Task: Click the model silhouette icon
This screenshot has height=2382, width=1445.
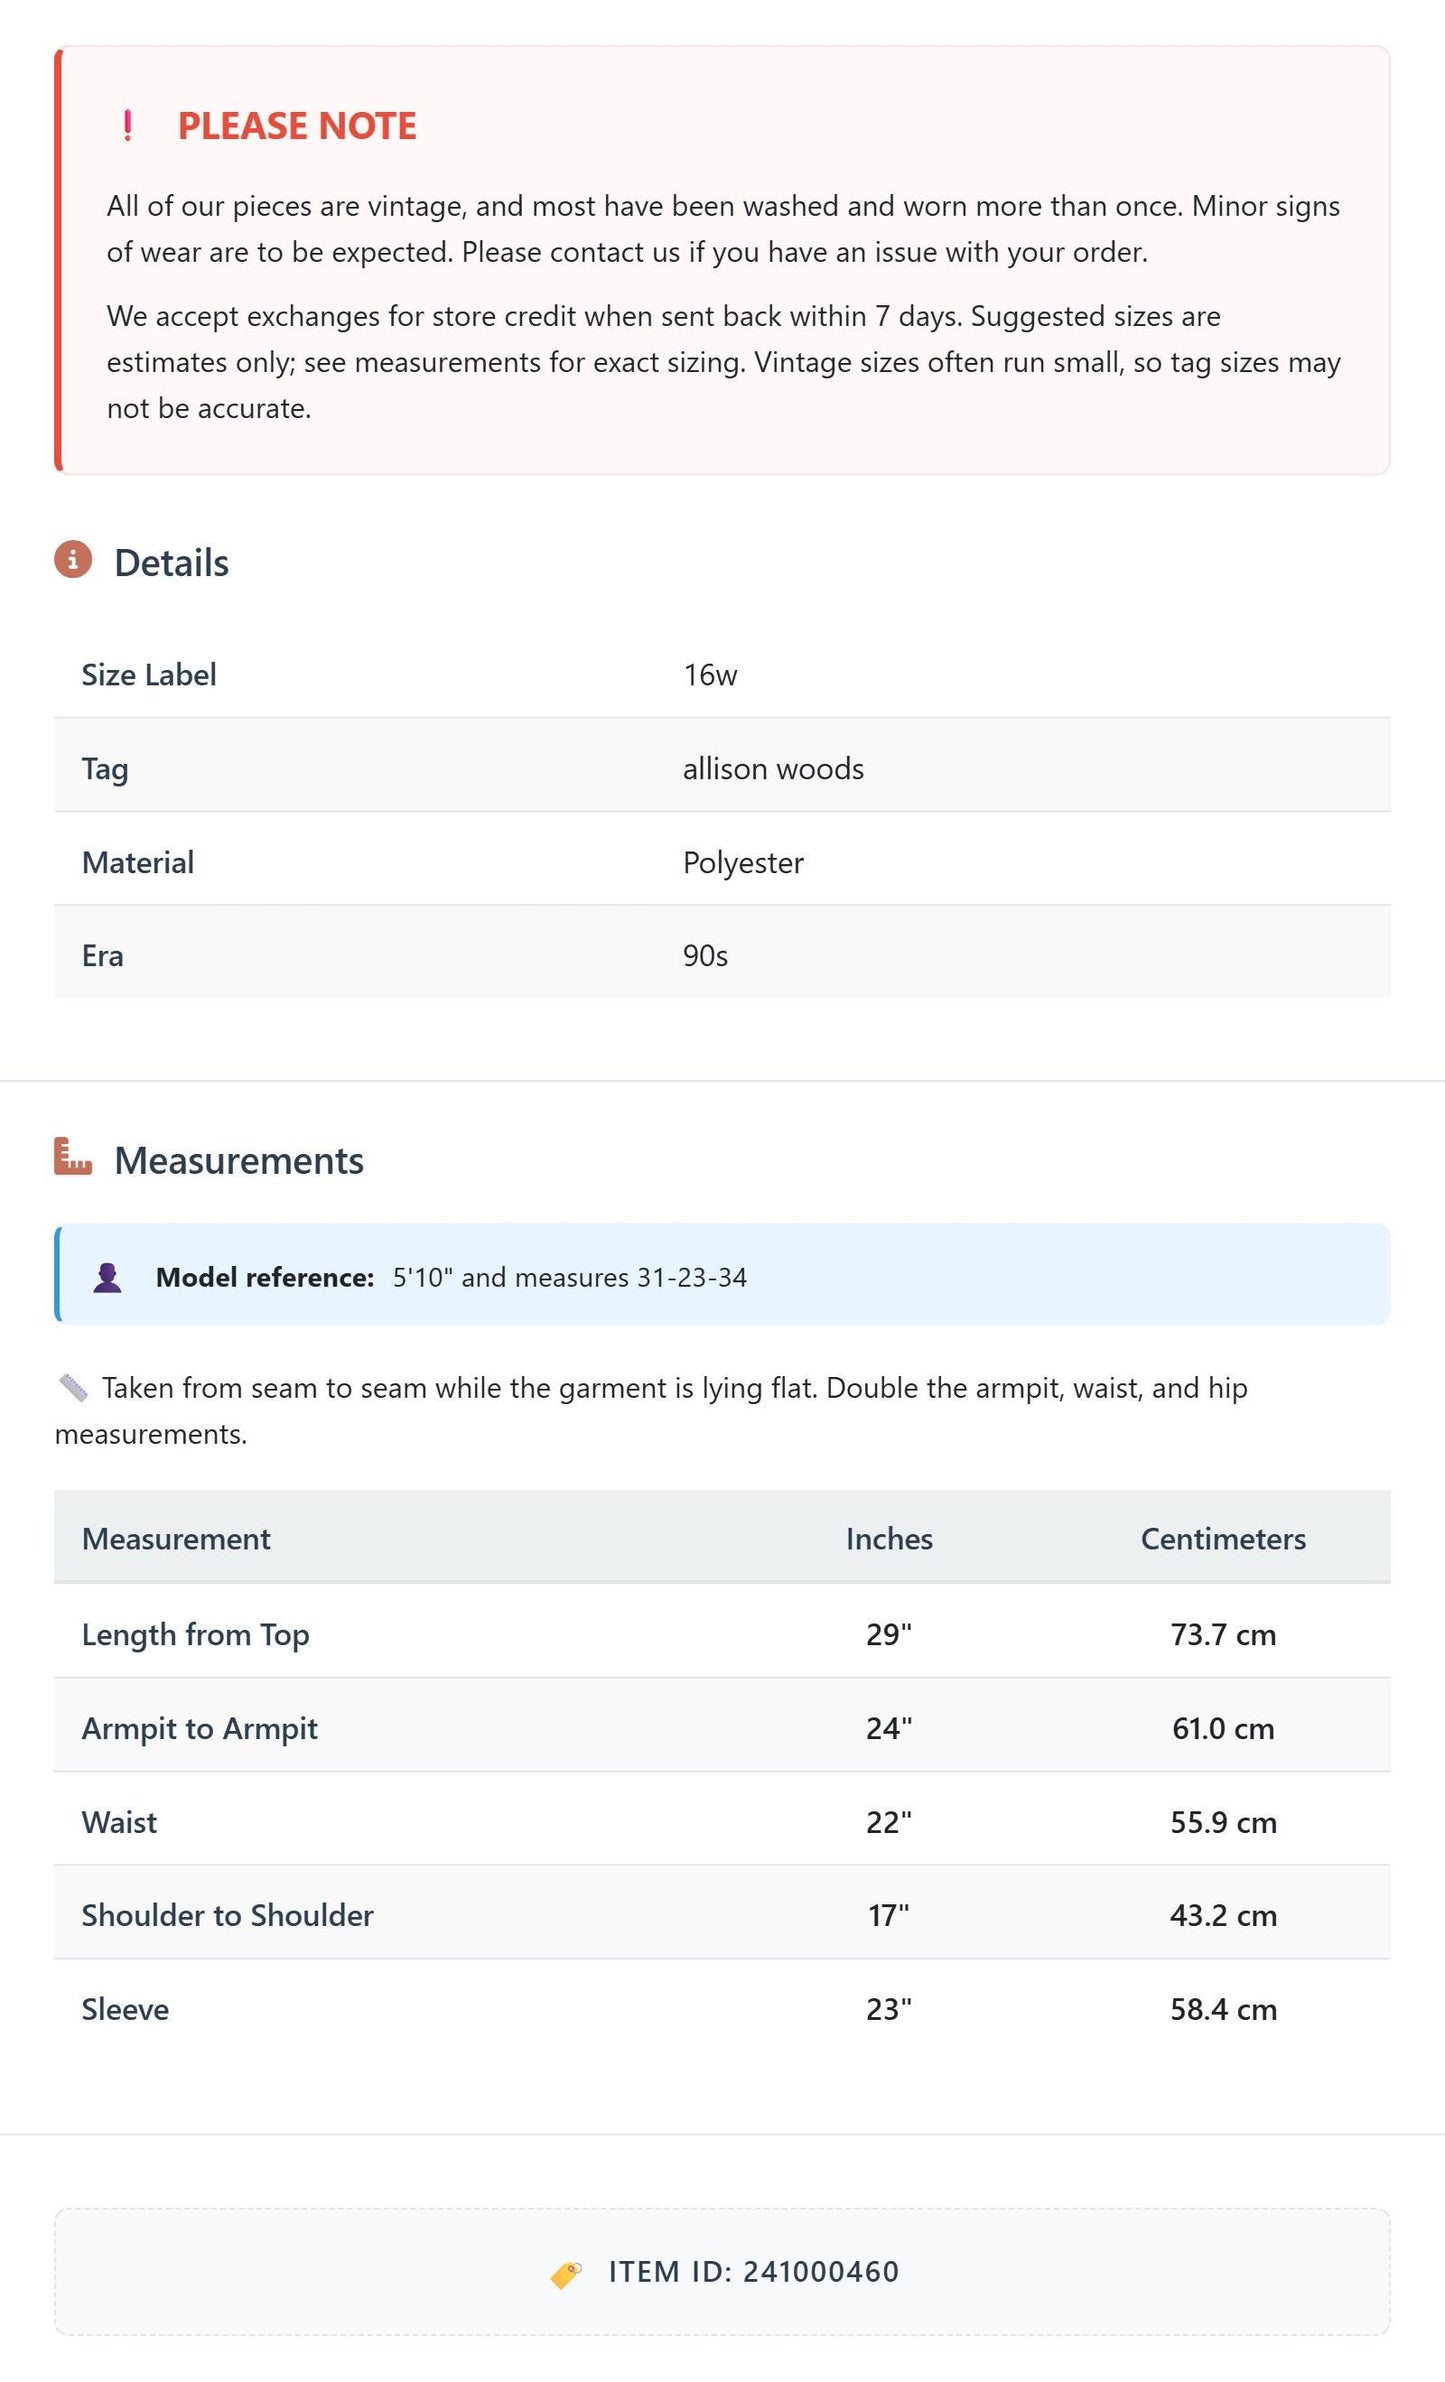Action: coord(108,1277)
